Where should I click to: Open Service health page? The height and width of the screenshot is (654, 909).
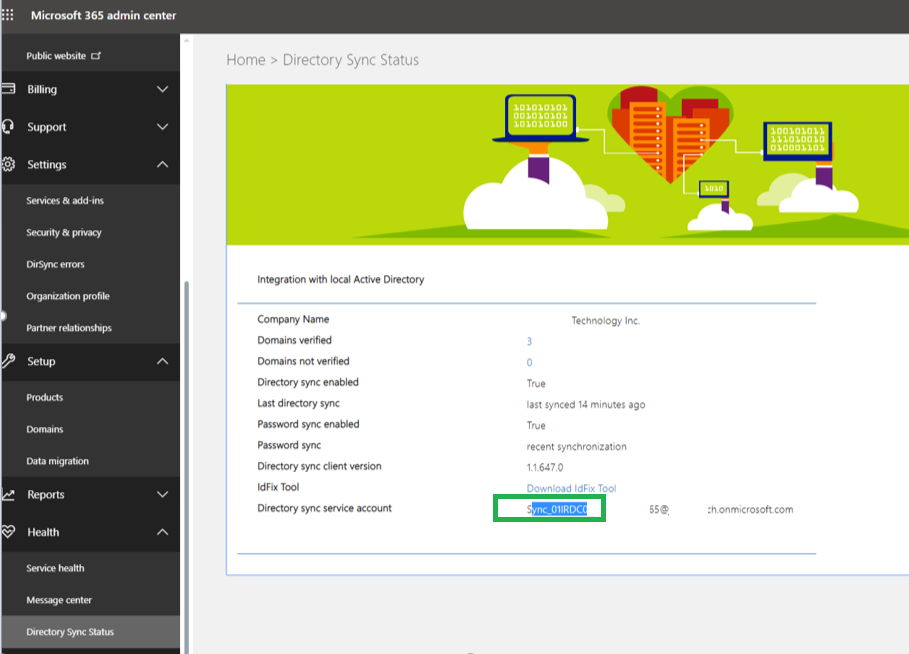coord(55,568)
